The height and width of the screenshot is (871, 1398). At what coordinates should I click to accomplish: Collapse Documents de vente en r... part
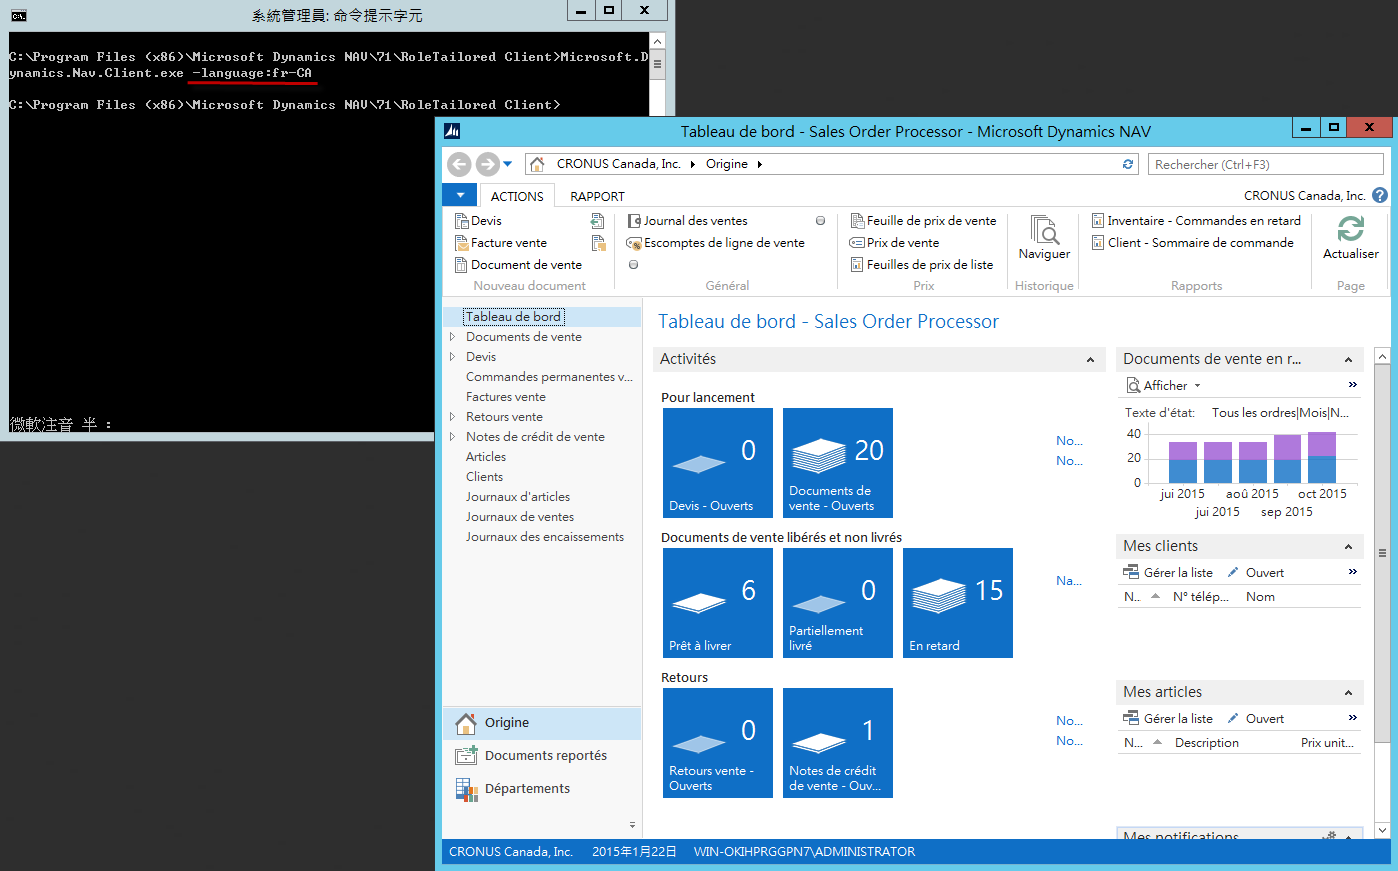point(1348,360)
